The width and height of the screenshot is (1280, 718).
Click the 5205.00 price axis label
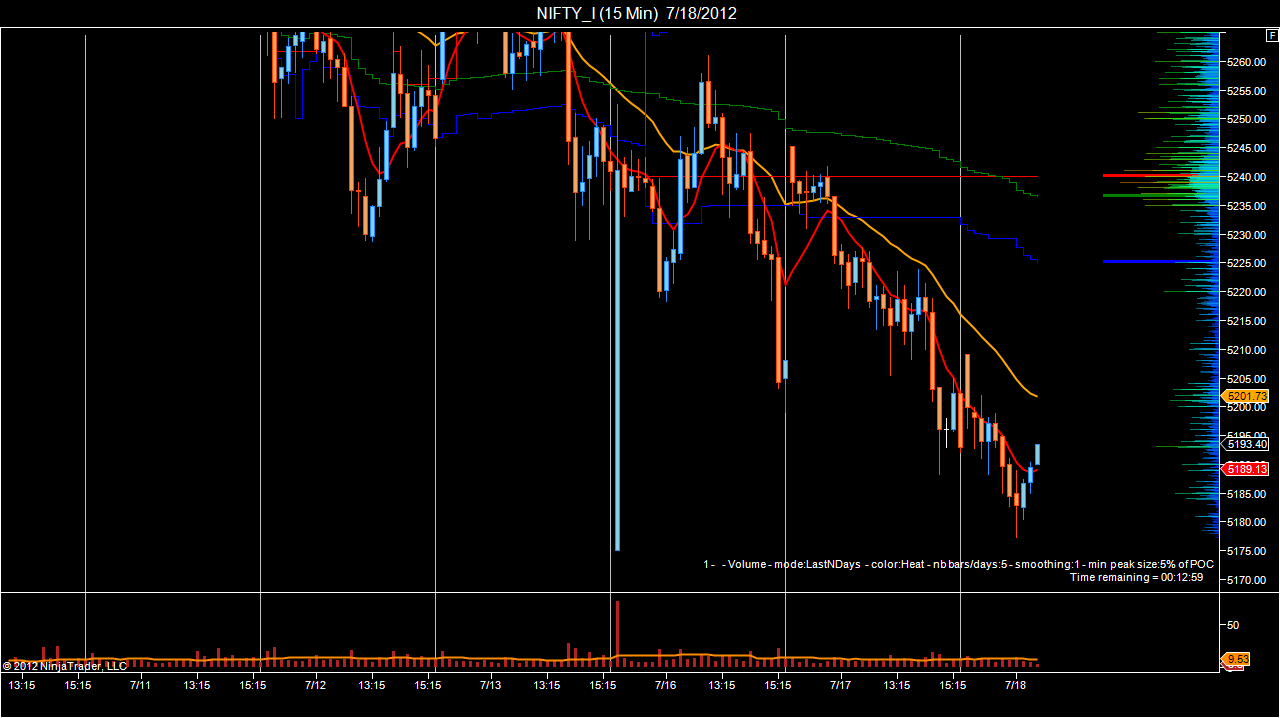1246,380
